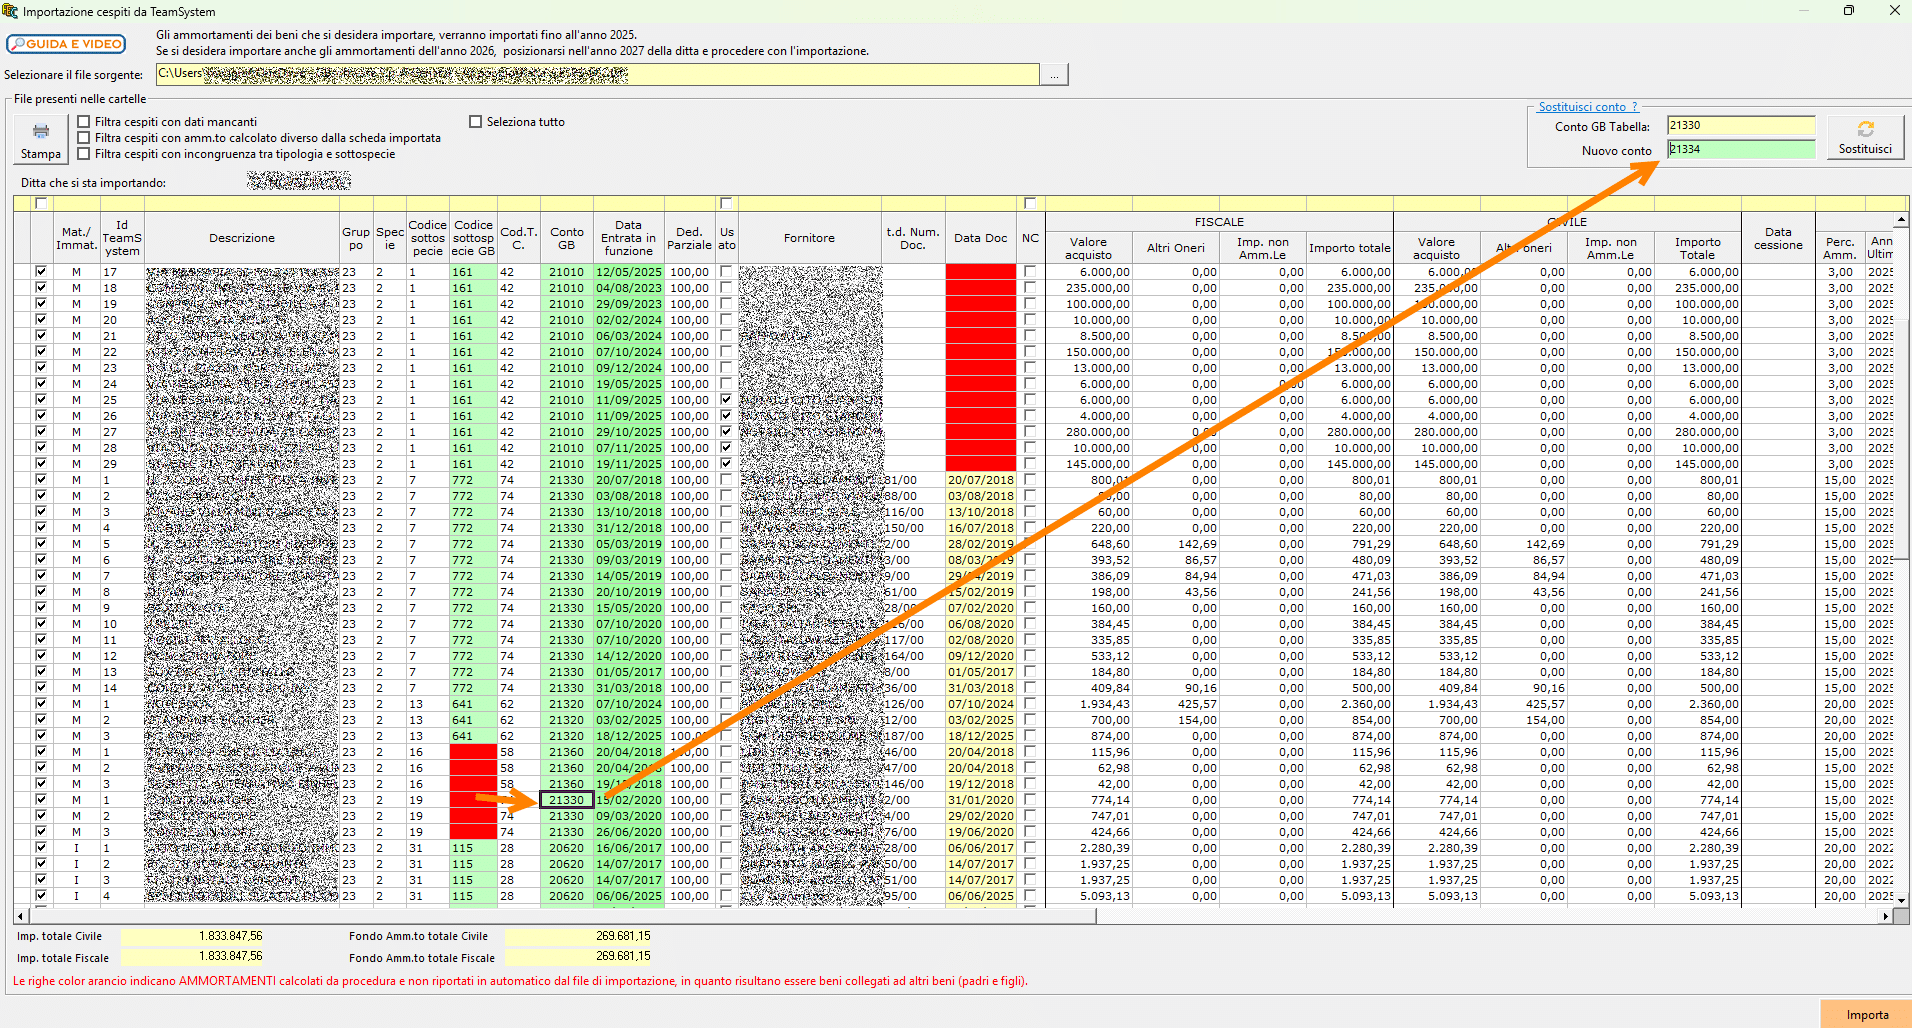Toggle the header checkbox above NC column
The width and height of the screenshot is (1912, 1028).
1030,203
